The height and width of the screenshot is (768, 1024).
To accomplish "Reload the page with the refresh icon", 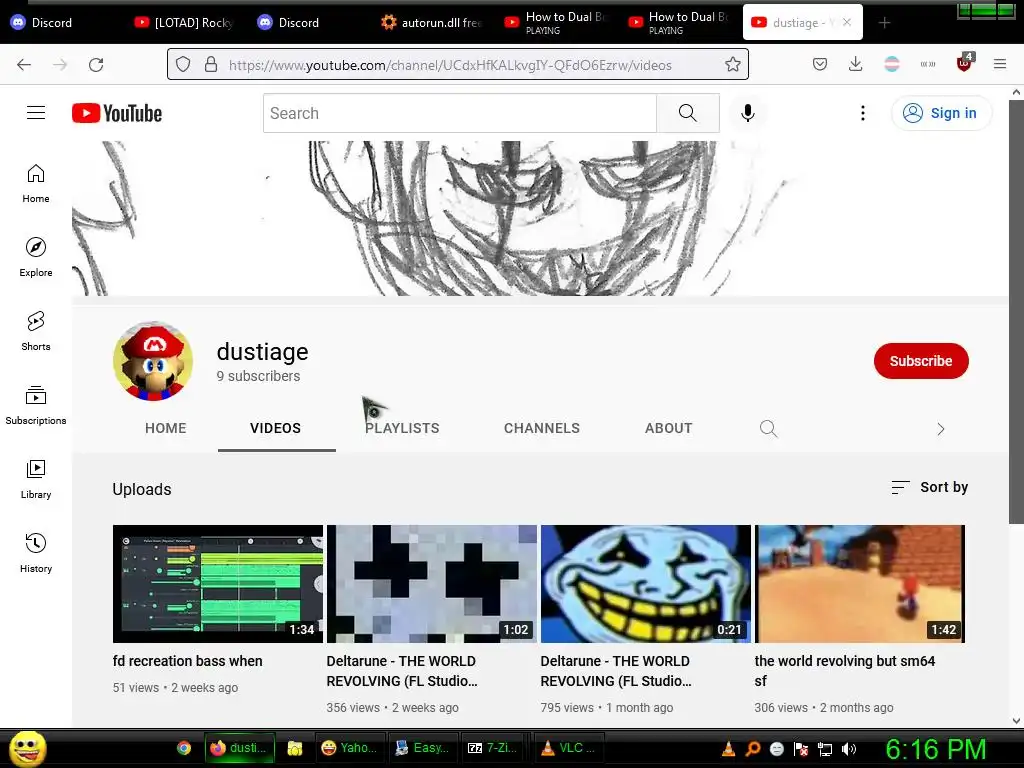I will point(96,65).
